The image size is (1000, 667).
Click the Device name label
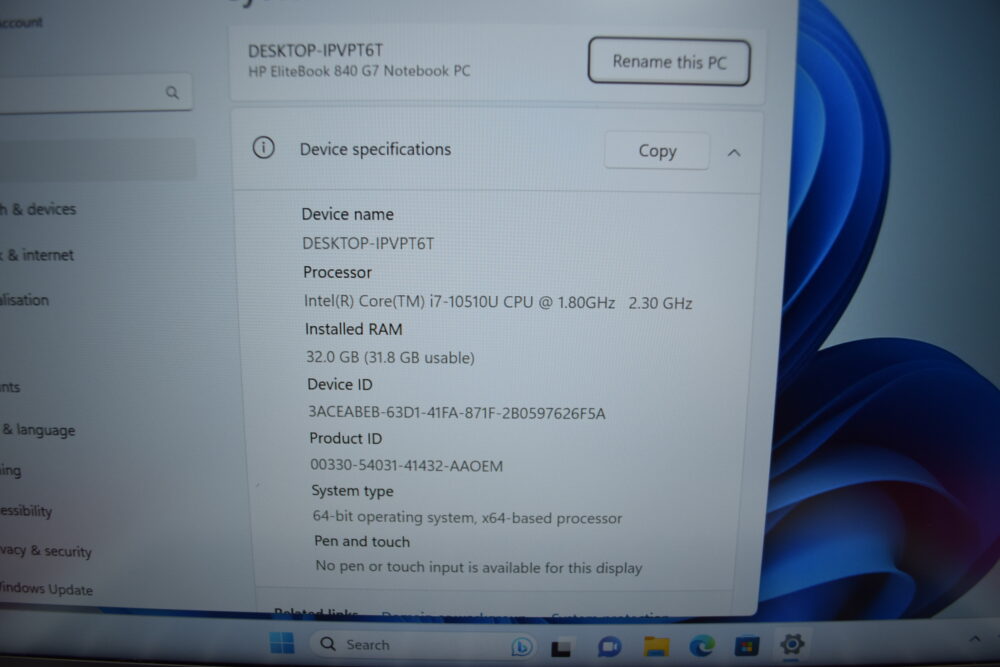pyautogui.click(x=348, y=214)
